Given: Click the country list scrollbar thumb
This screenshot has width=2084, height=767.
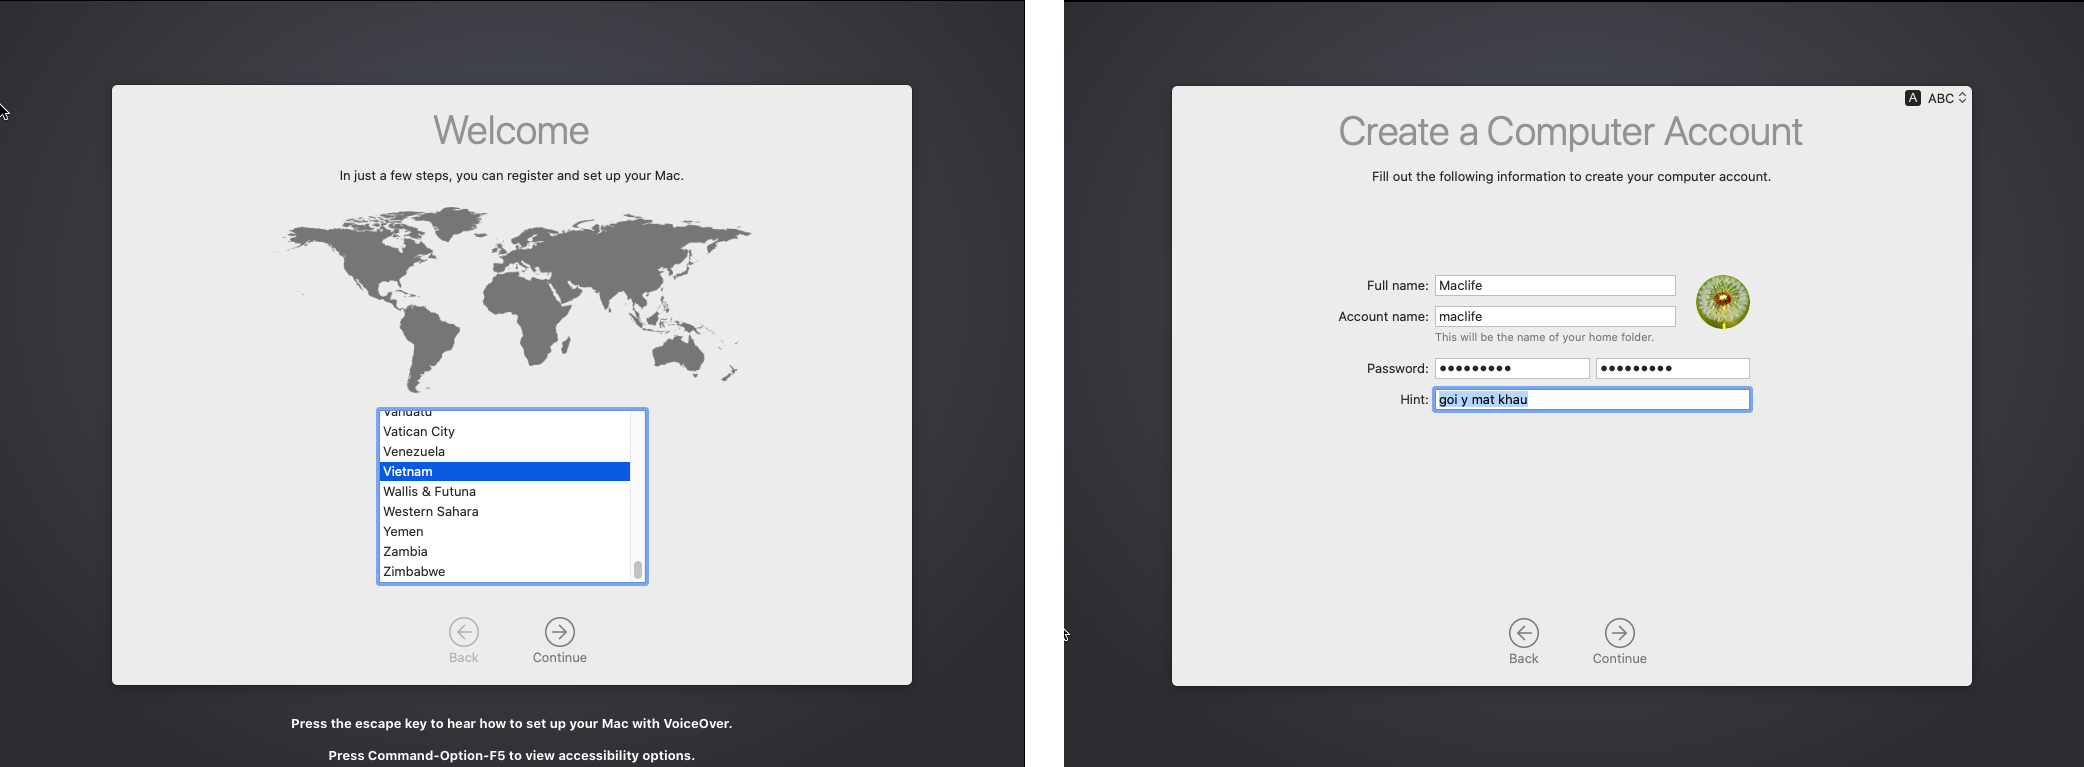Looking at the screenshot, I should click(638, 570).
